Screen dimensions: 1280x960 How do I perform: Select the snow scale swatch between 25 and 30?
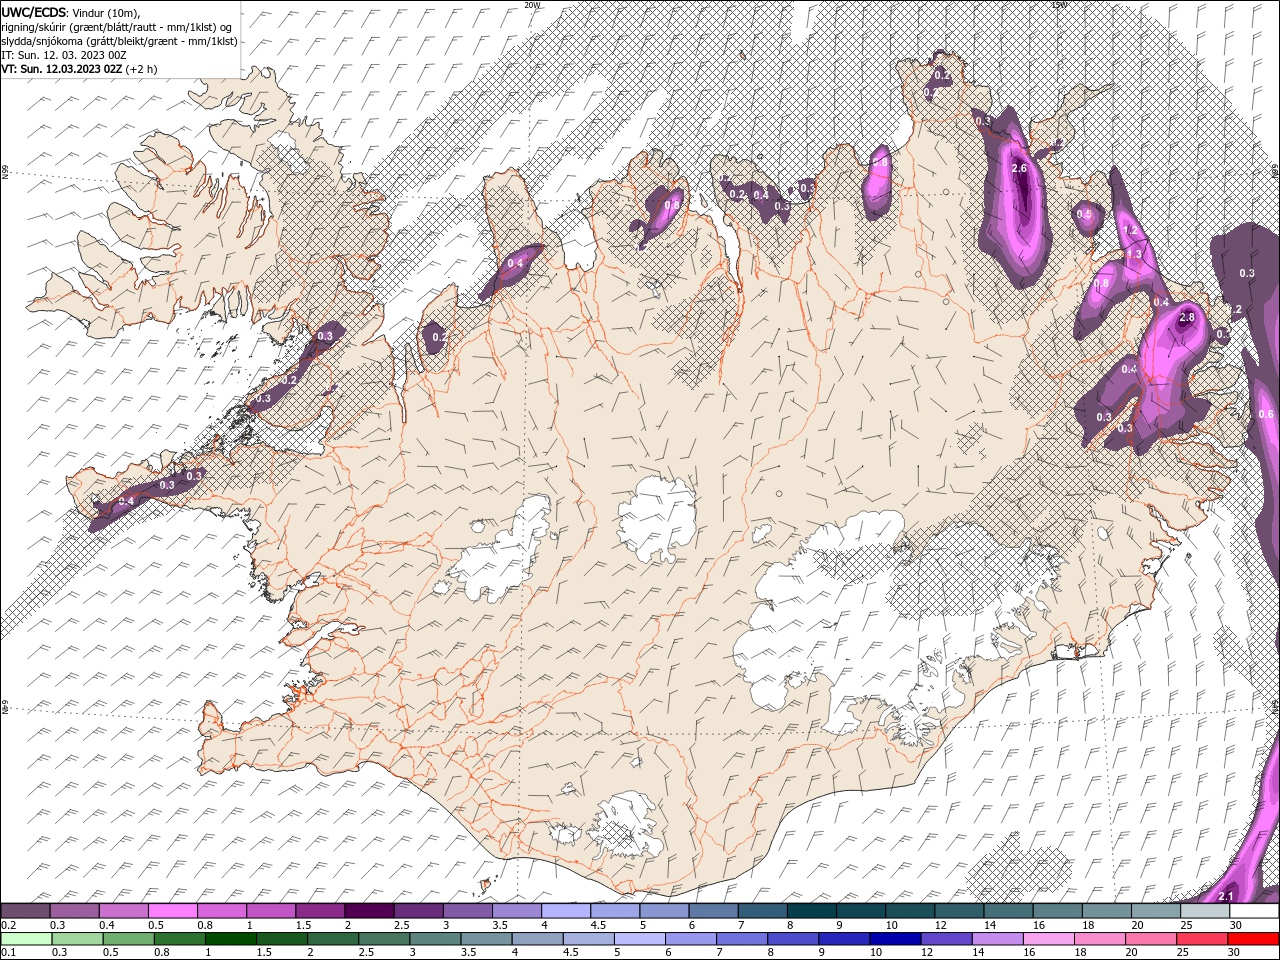(1204, 911)
